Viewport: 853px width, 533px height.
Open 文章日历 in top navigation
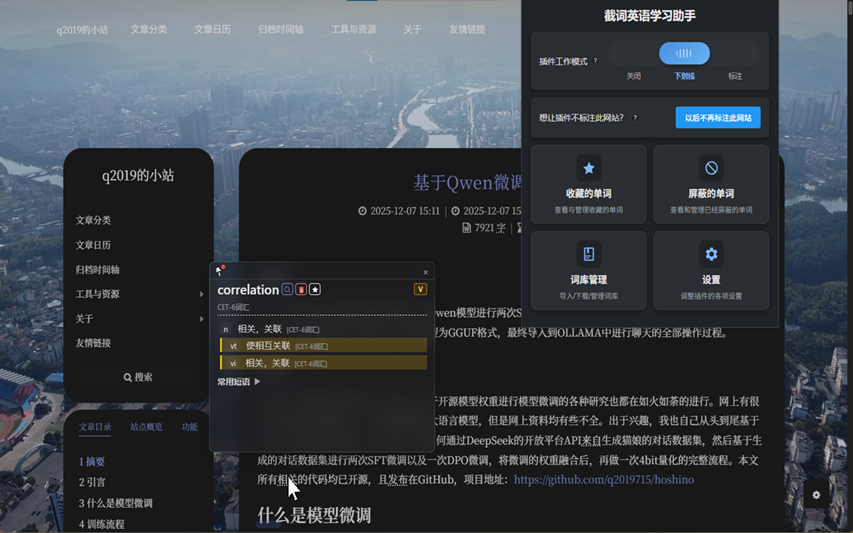[212, 29]
